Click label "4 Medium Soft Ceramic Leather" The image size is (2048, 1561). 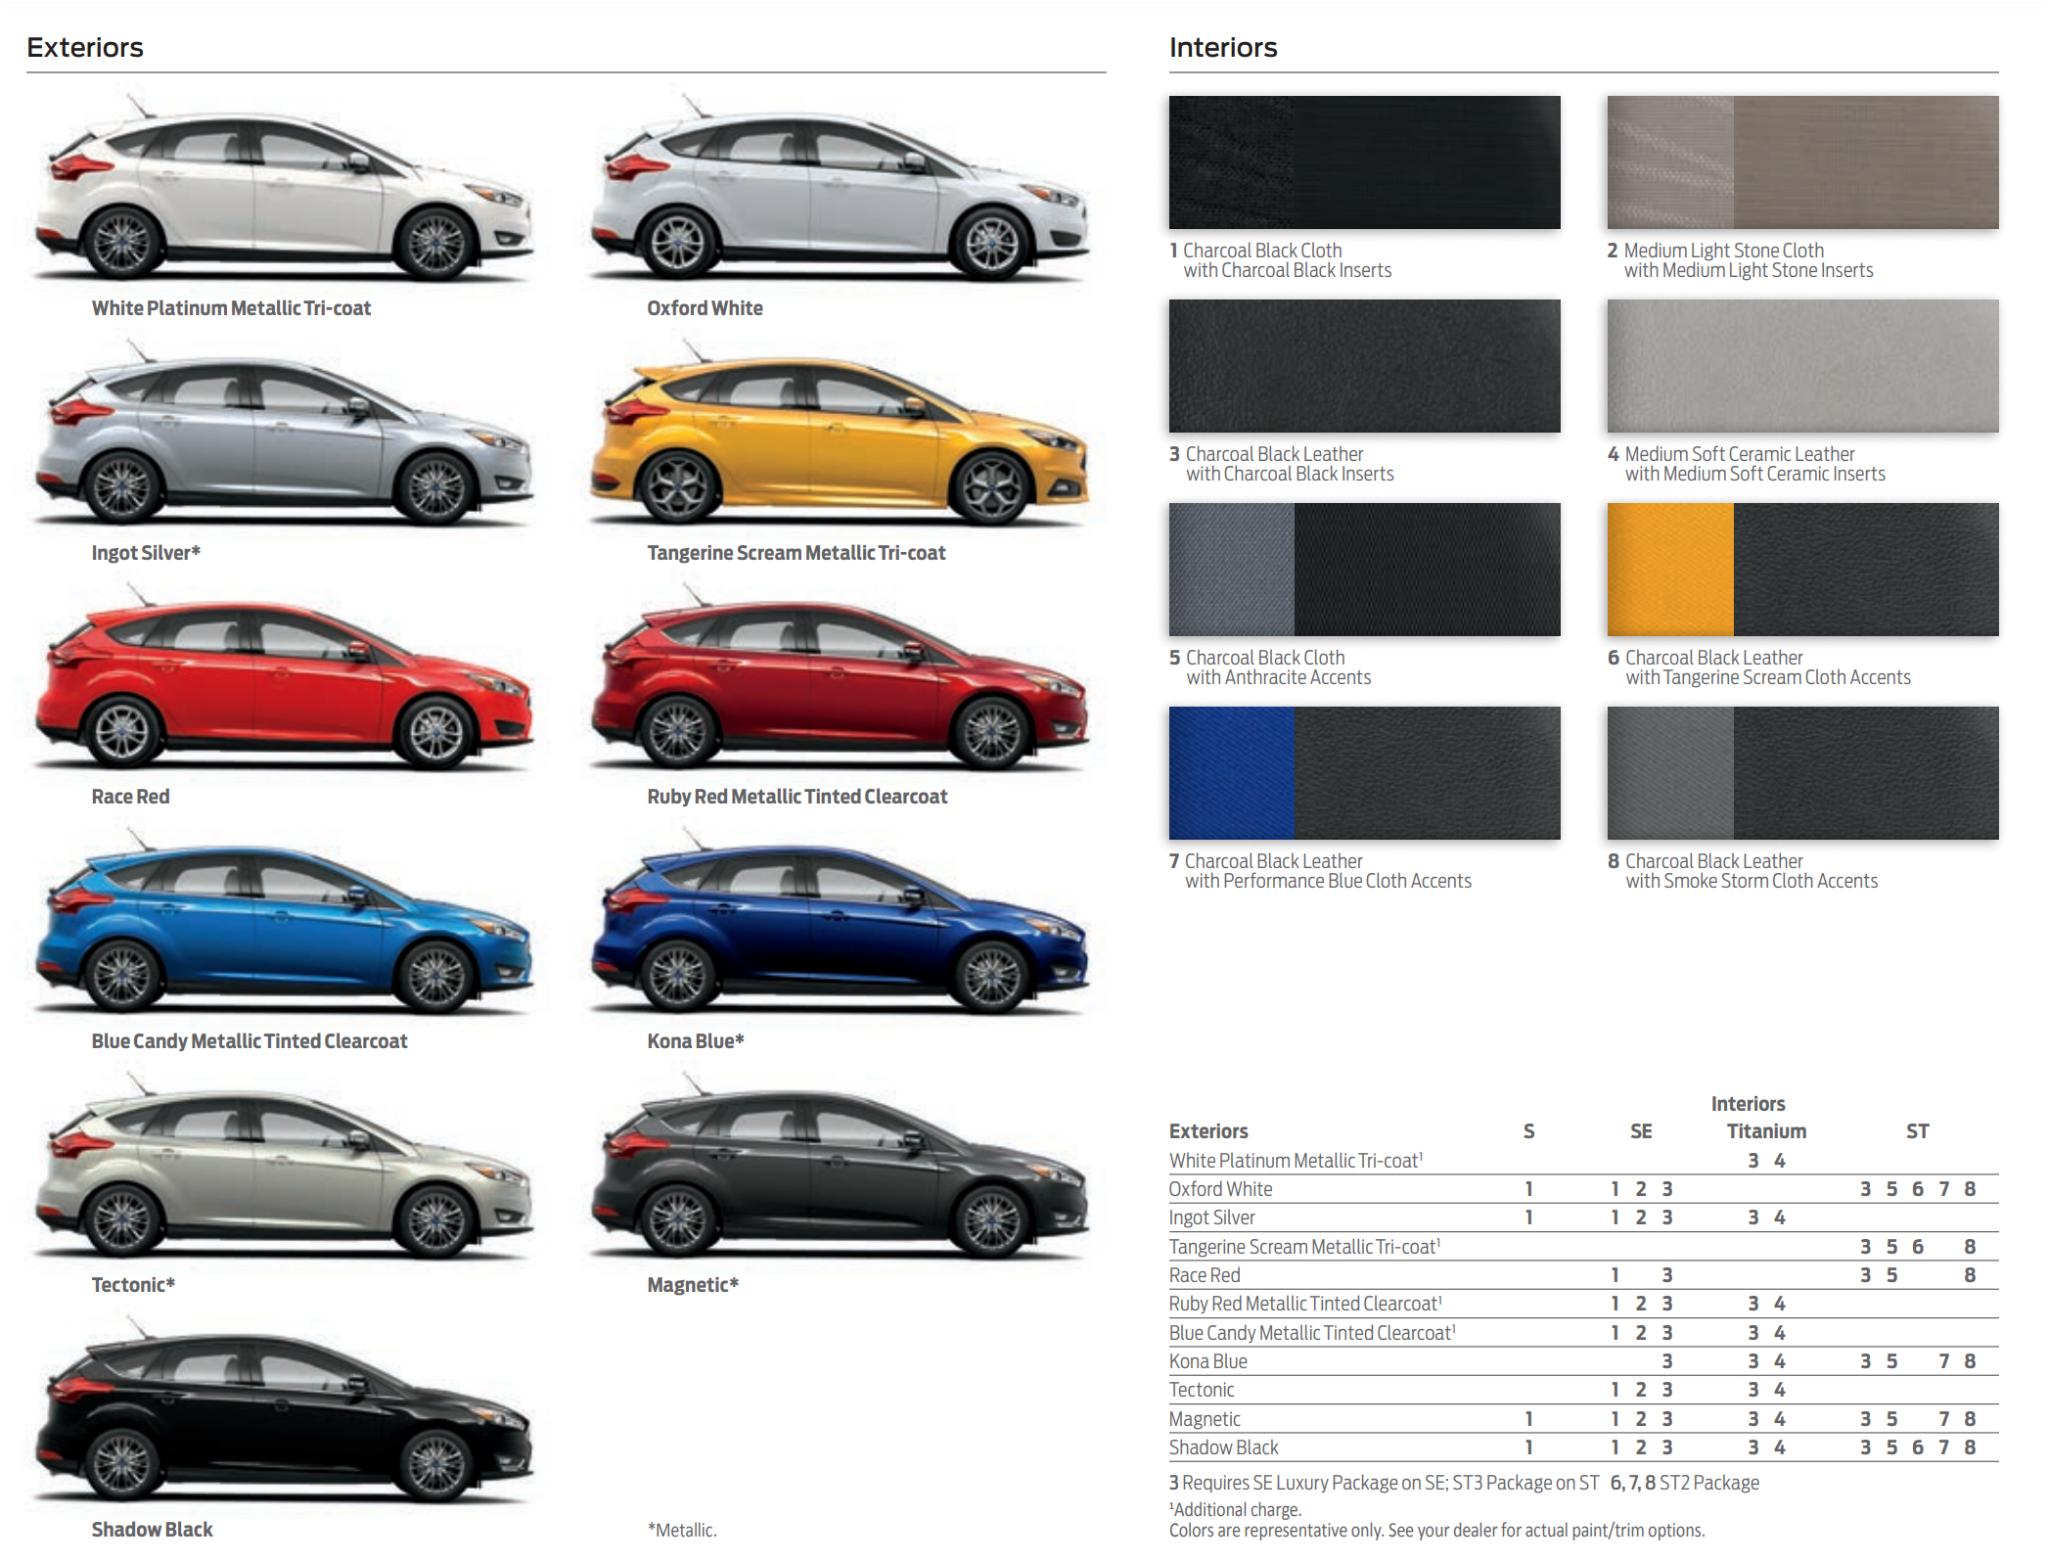coord(1731,454)
